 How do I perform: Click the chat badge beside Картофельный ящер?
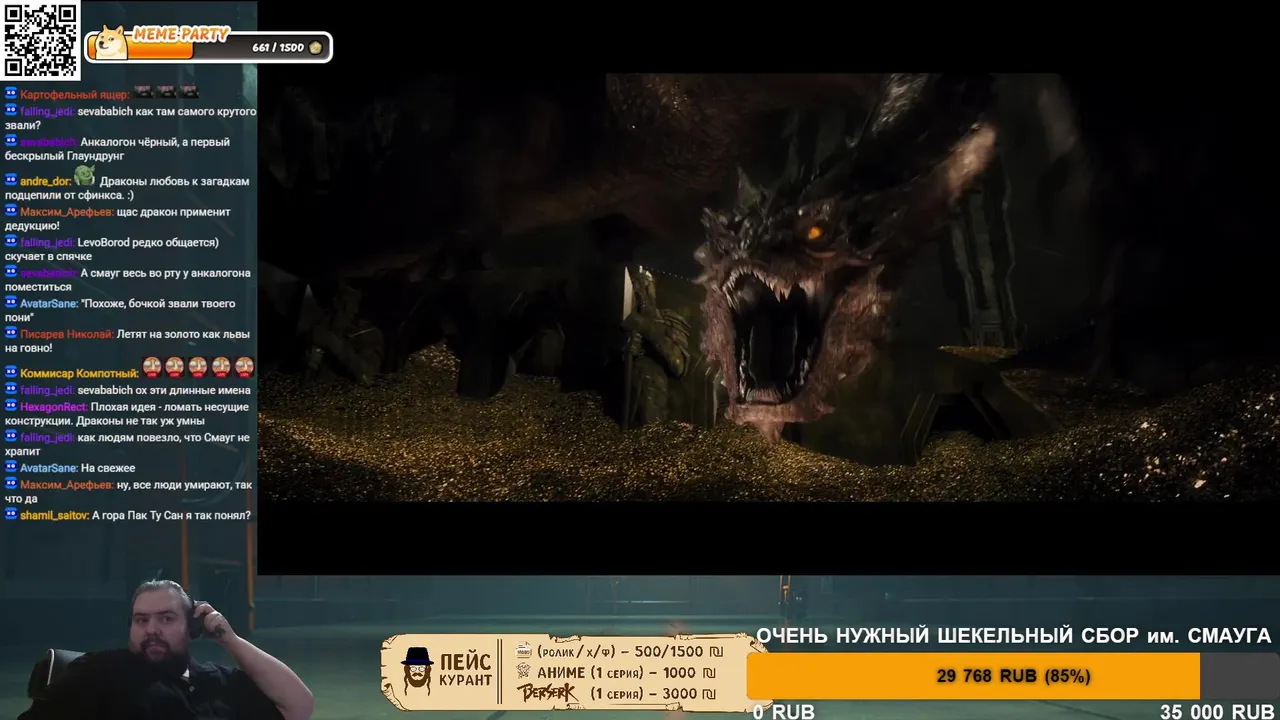11,94
